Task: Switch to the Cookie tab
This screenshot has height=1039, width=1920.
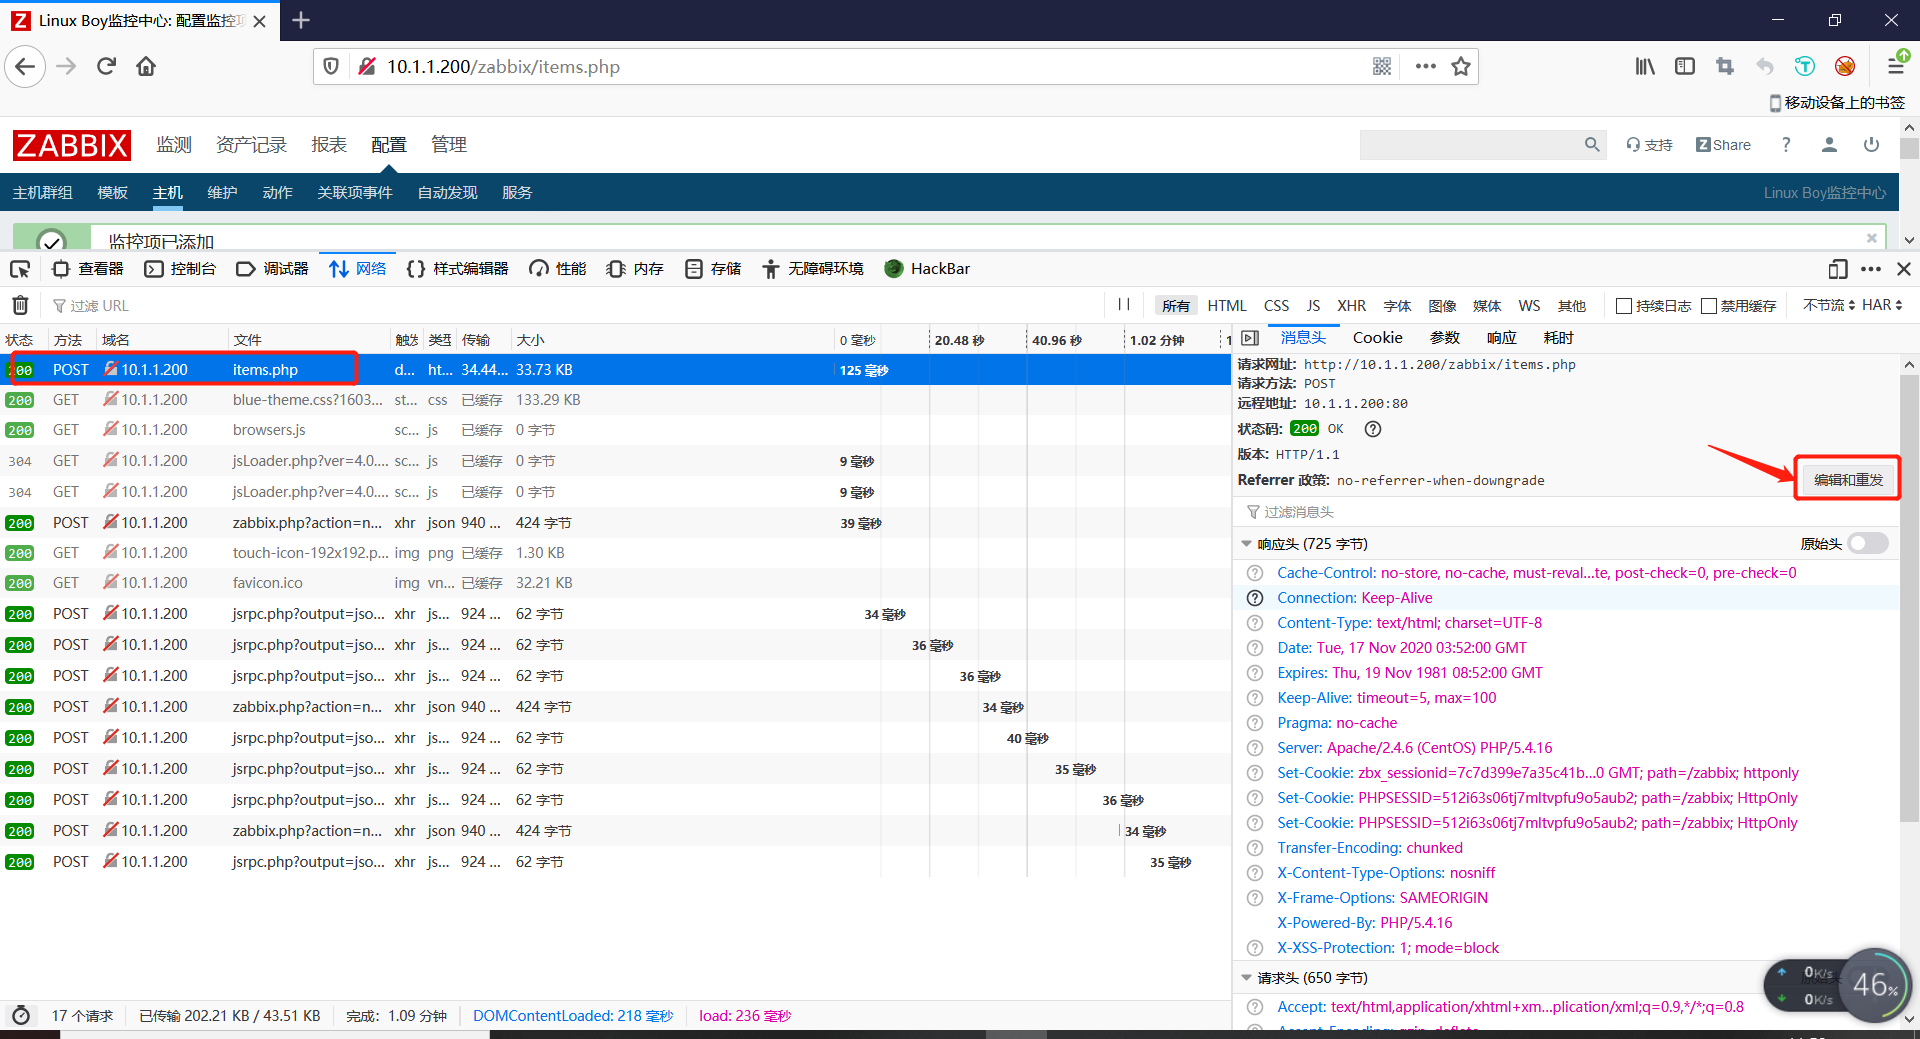Action: [x=1377, y=338]
